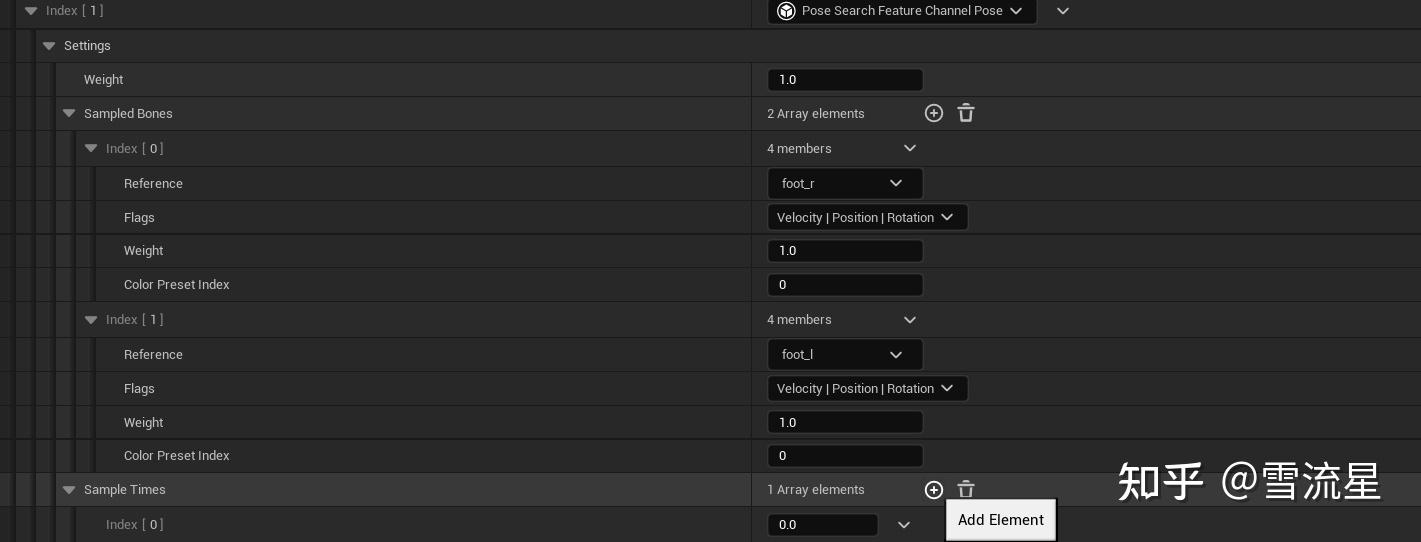Viewport: 1421px width, 542px height.
Task: Collapse the Sampled Bones array
Action: pos(69,114)
